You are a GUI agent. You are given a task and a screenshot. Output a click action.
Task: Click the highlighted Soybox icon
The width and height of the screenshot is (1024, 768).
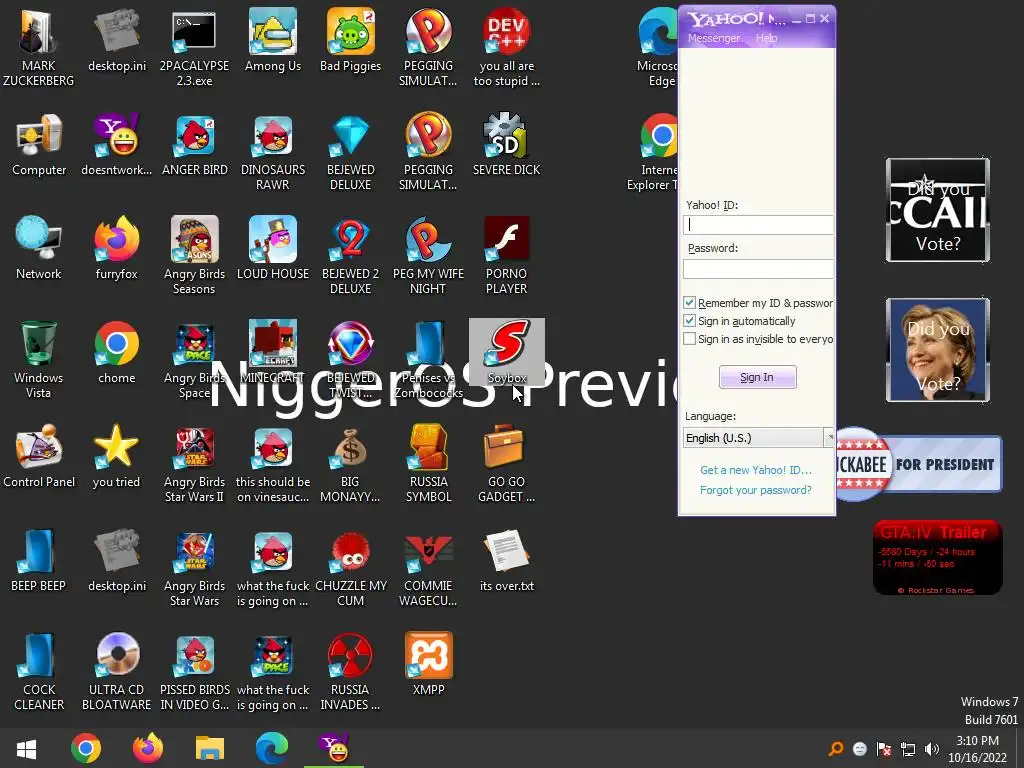[x=507, y=353]
